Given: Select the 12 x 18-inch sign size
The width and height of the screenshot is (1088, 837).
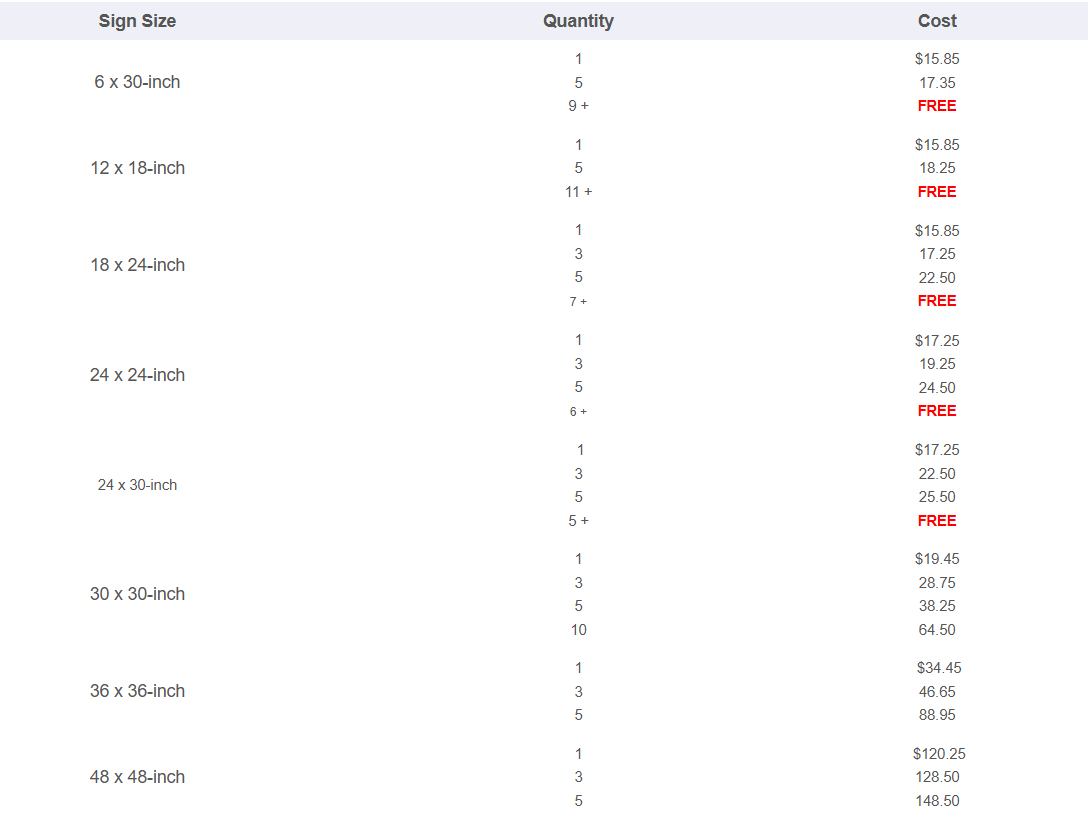Looking at the screenshot, I should click(x=137, y=168).
